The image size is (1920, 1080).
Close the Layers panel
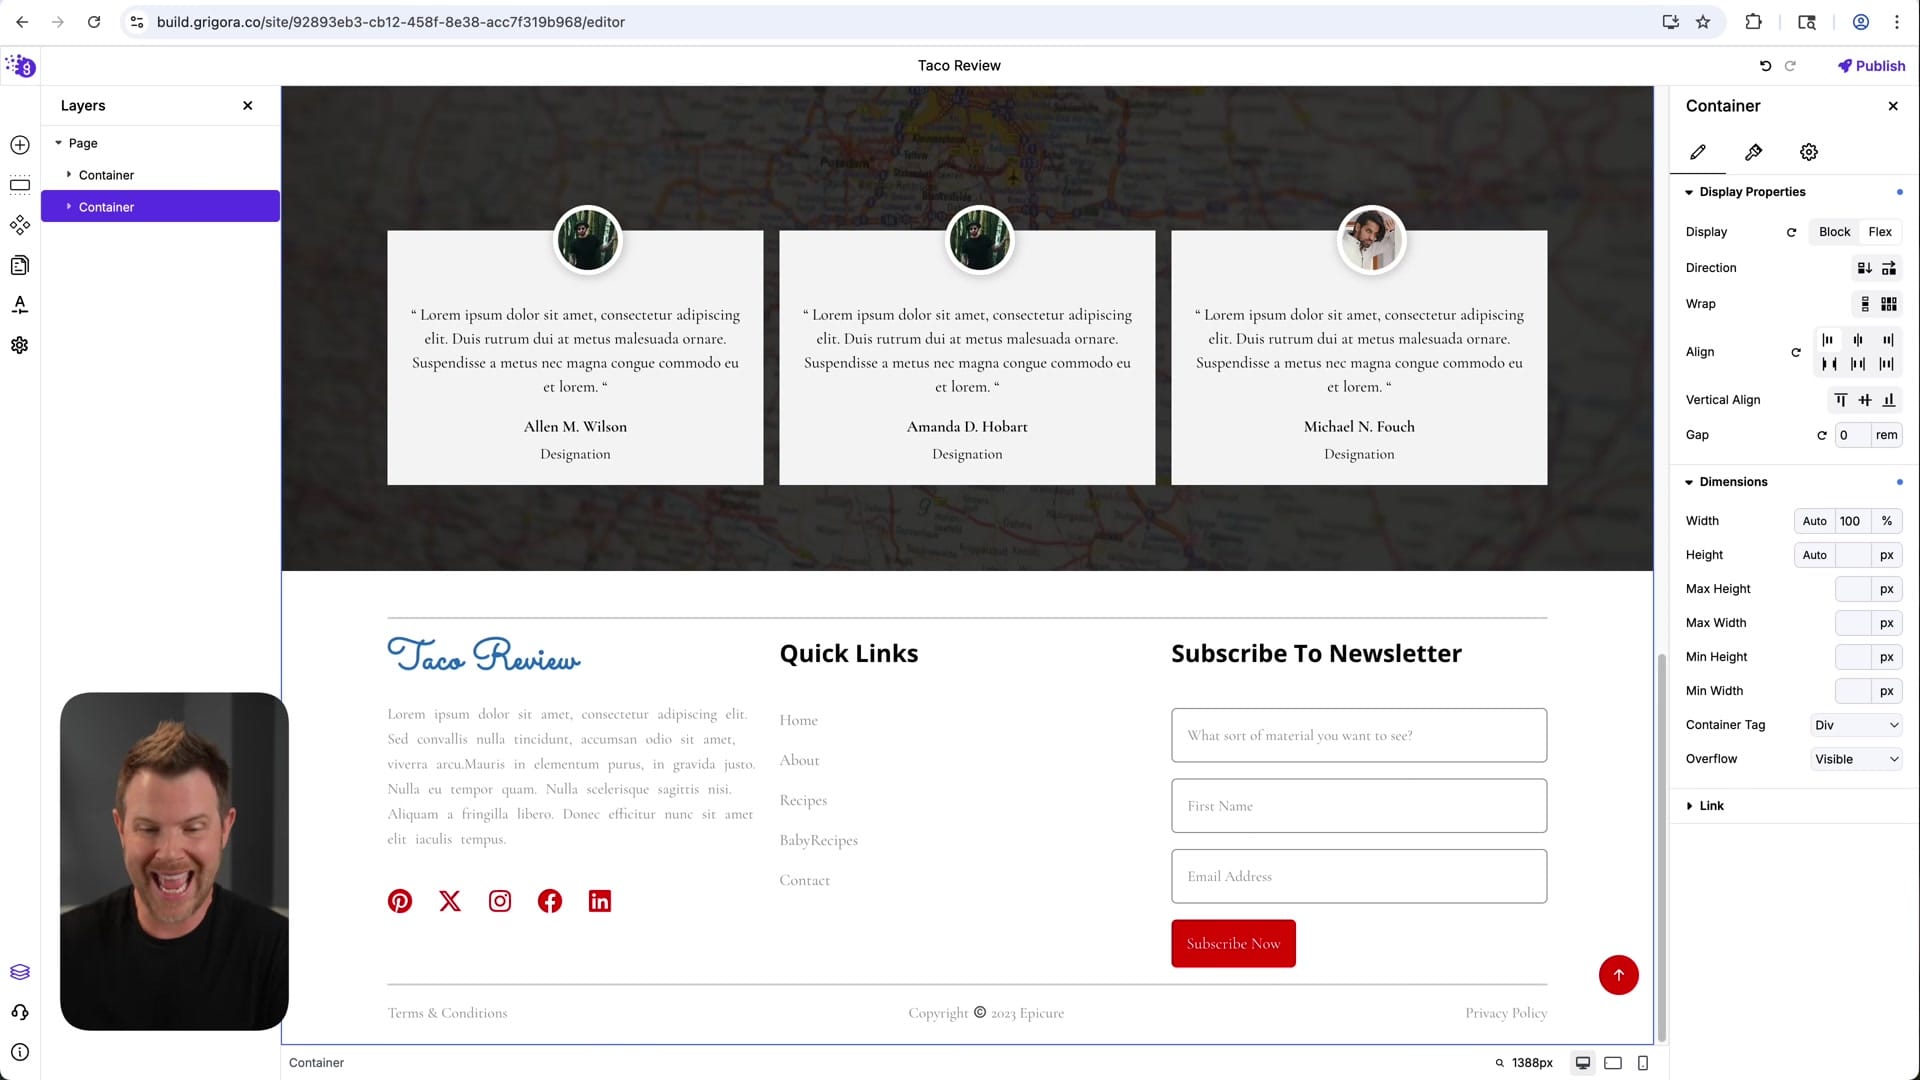(x=248, y=106)
